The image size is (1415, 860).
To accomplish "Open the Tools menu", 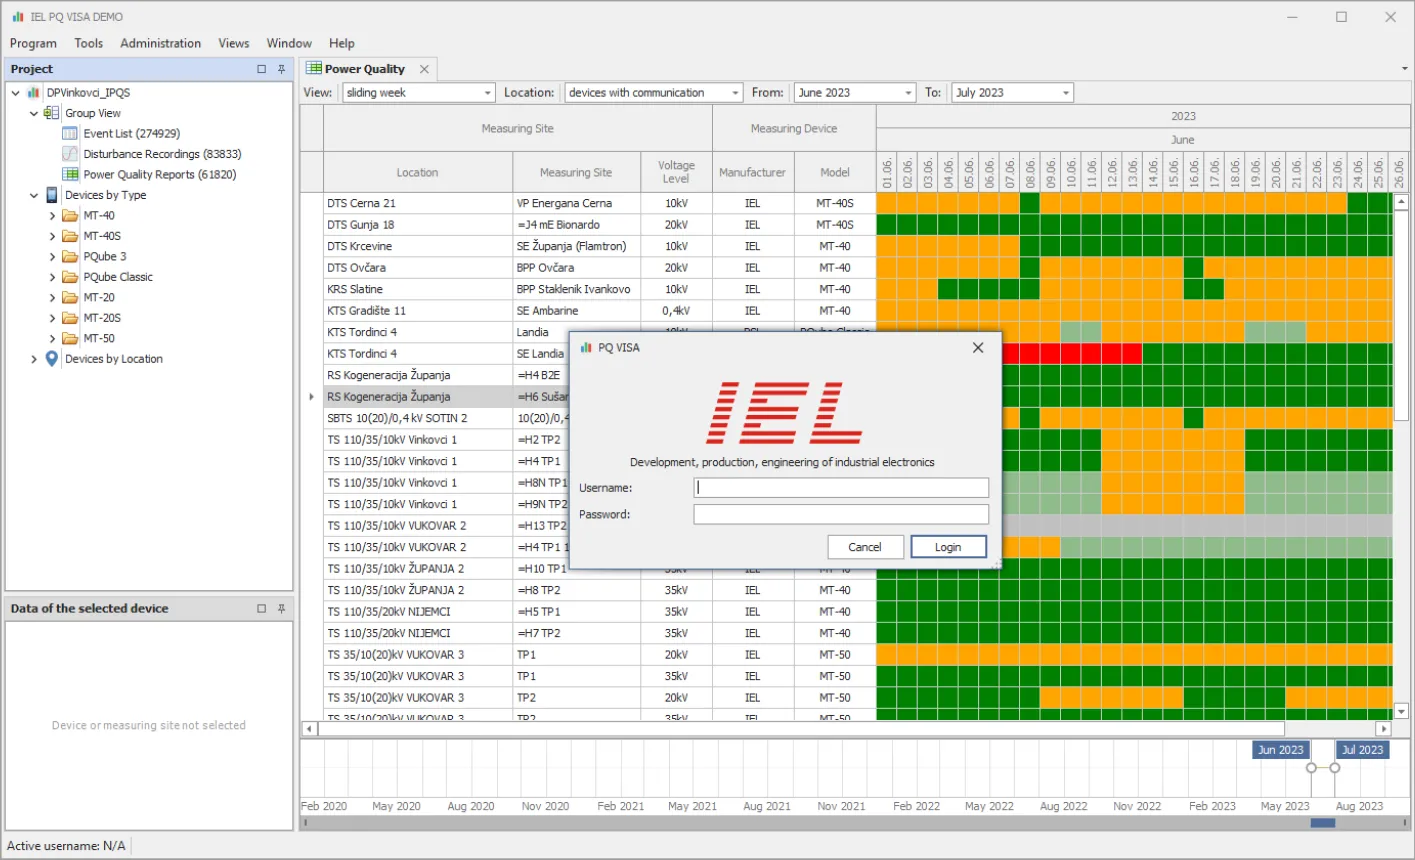I will (x=88, y=43).
